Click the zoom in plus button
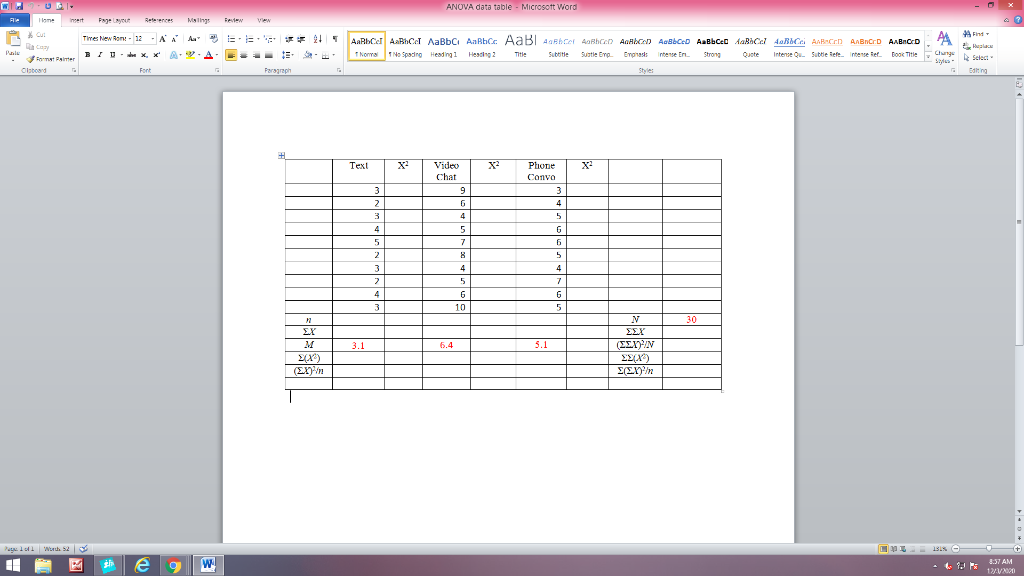This screenshot has width=1024, height=576. (x=1017, y=549)
